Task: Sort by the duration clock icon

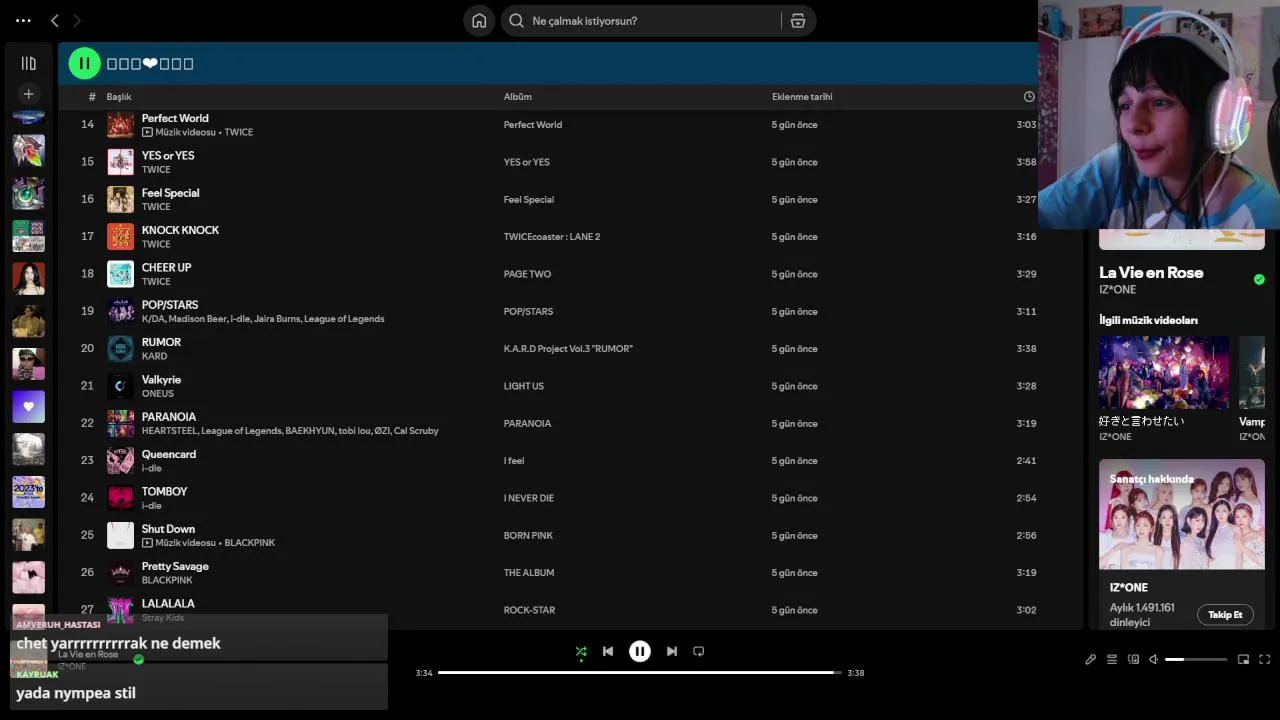Action: [x=1029, y=97]
